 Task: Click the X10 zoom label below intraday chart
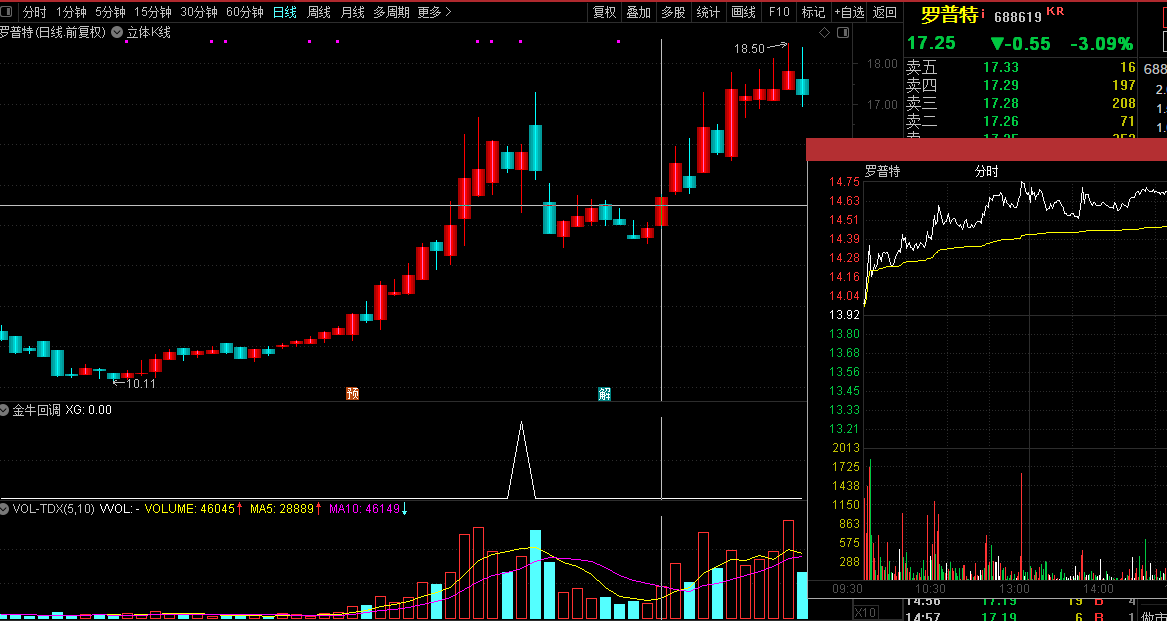865,611
